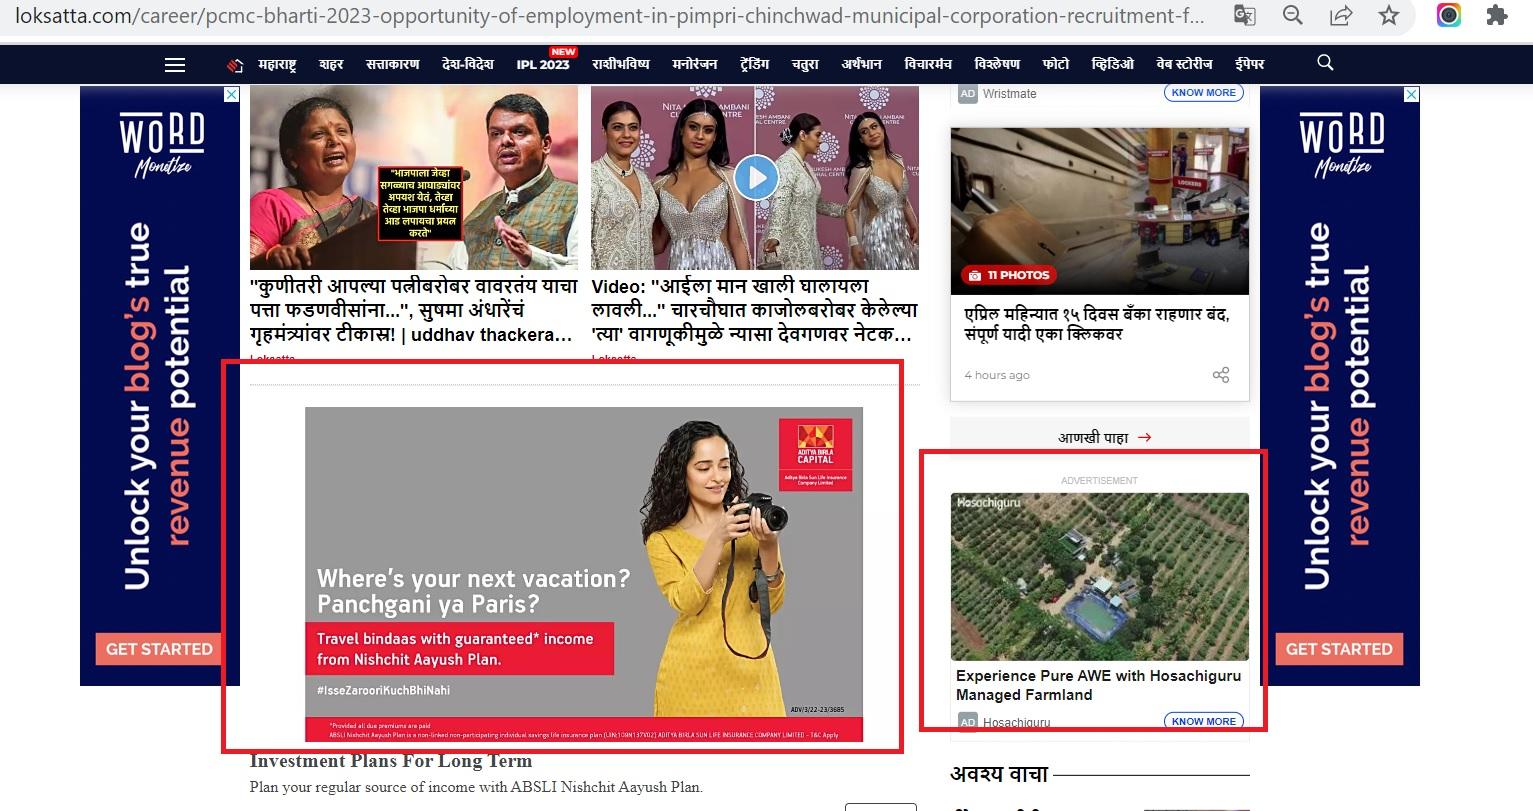1533x811 pixels.
Task: Click KNOW MORE on the Hosachiguru ad
Action: pos(1204,721)
